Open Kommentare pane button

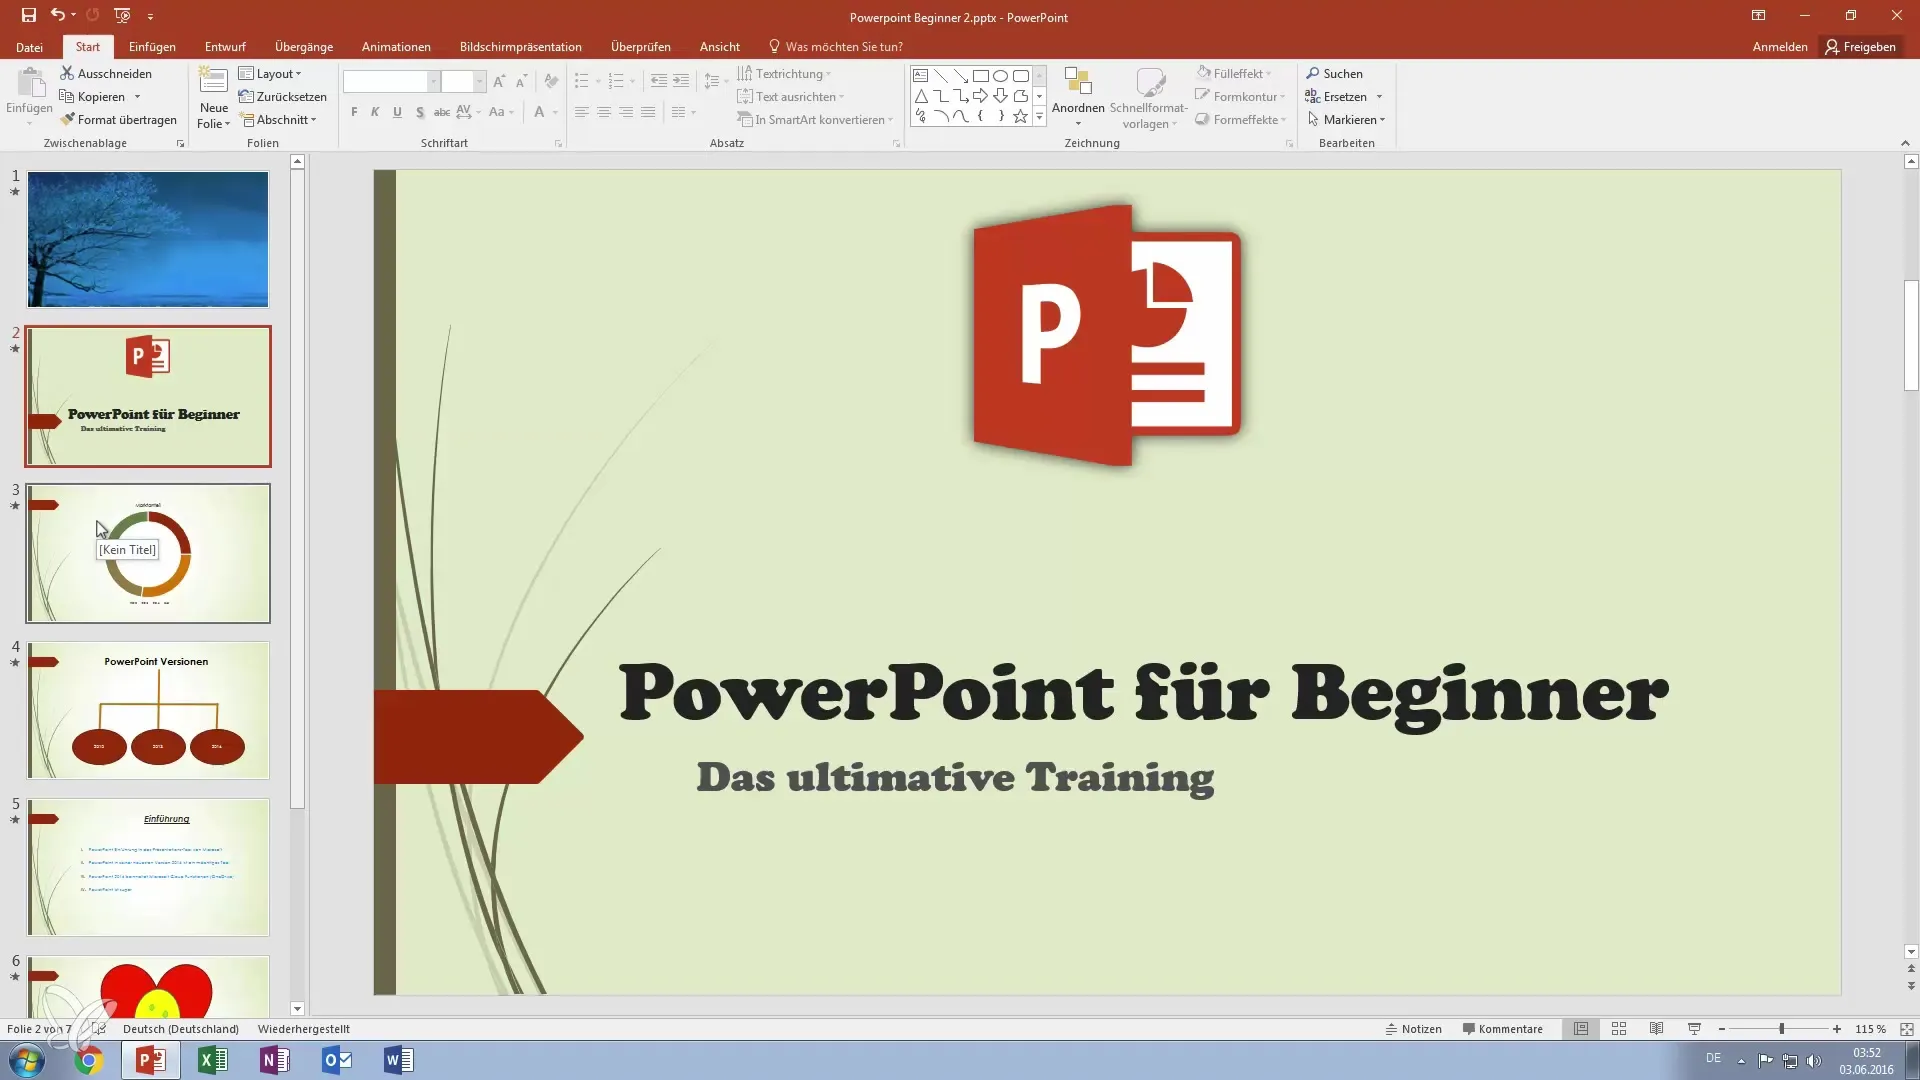1502,1029
